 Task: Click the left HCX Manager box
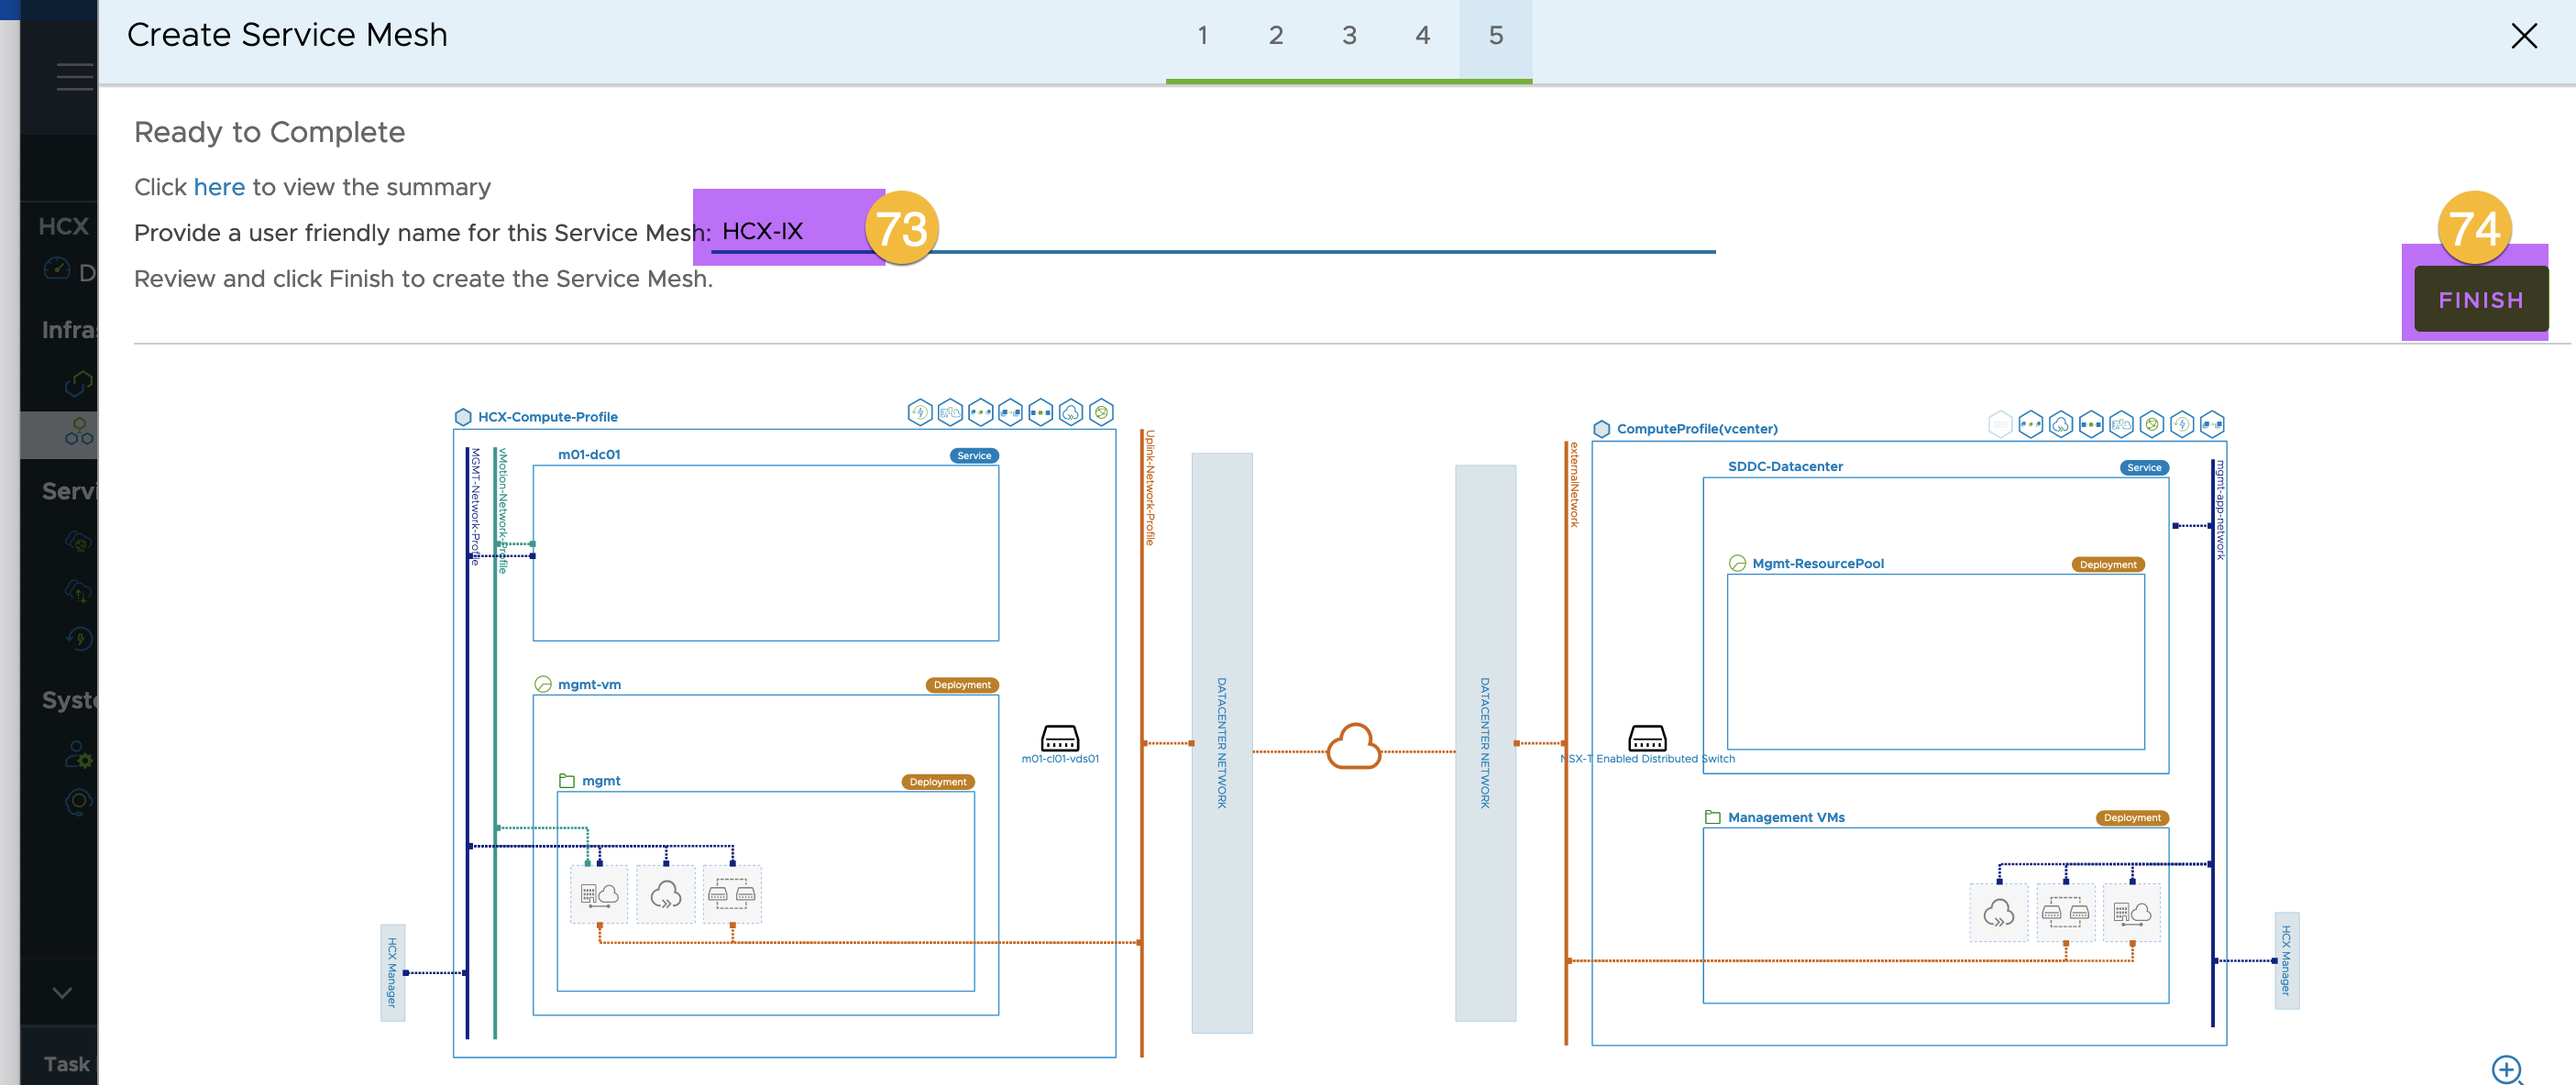[392, 972]
